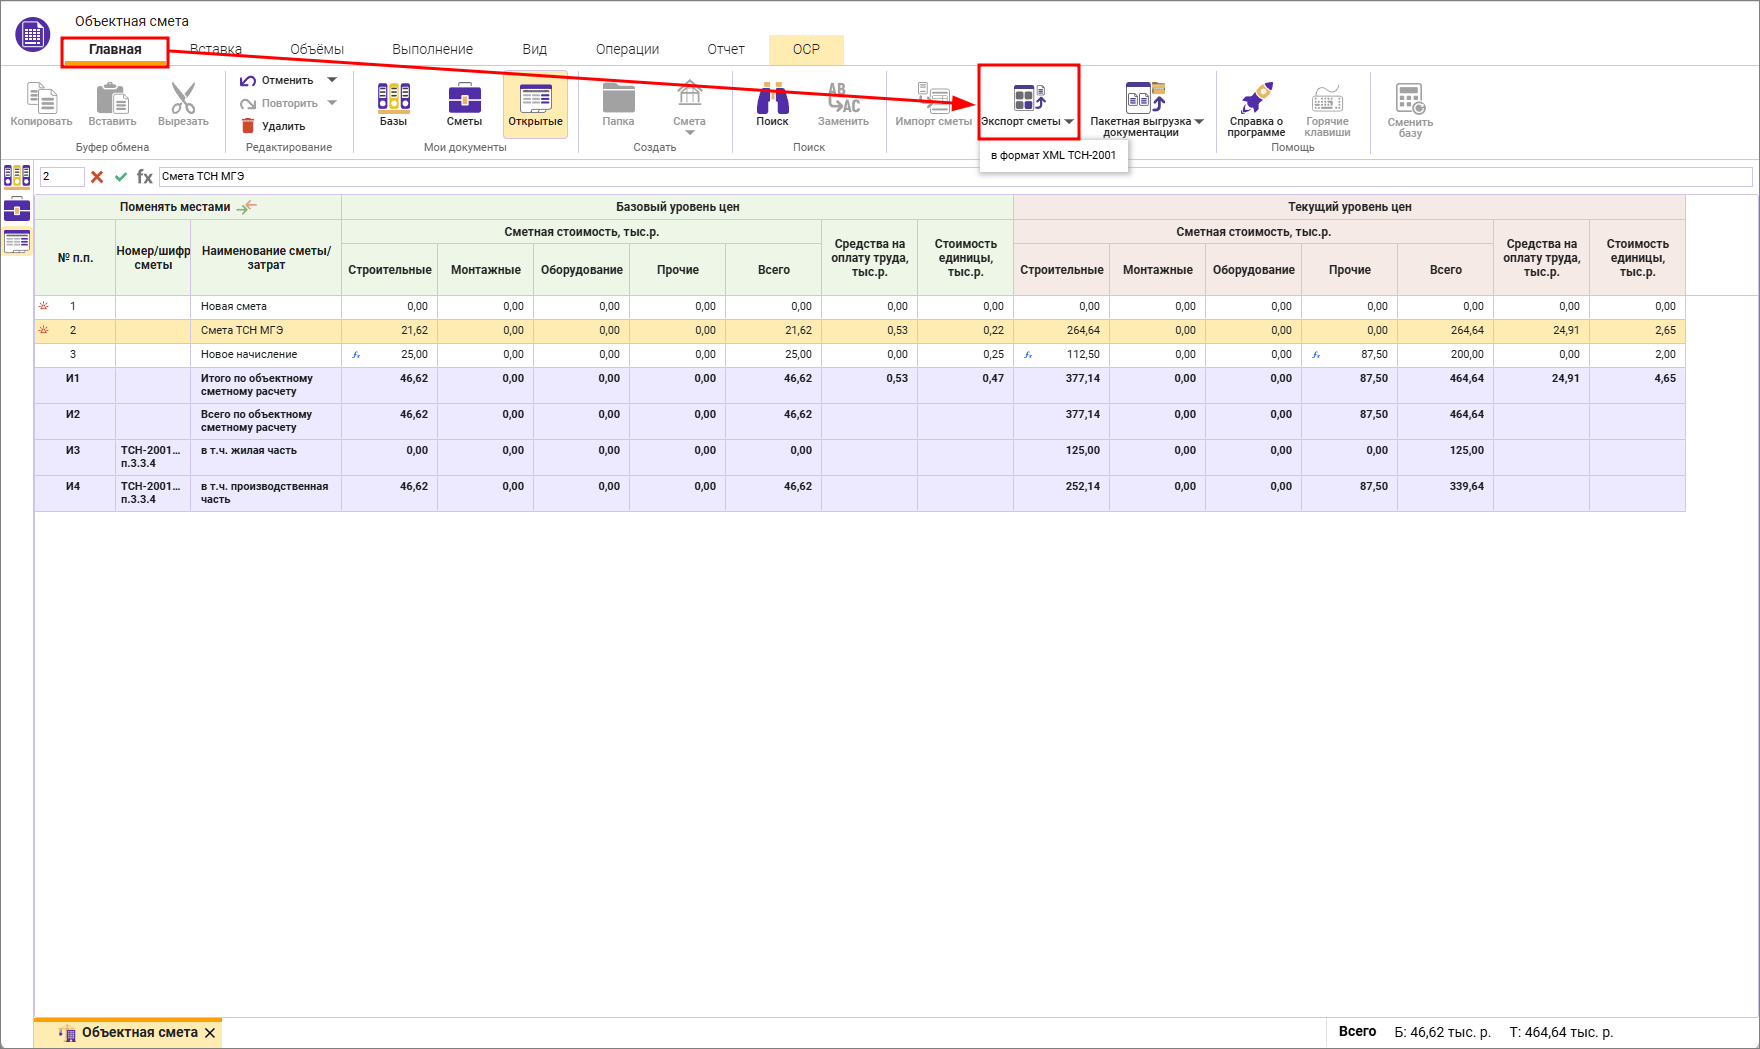Click the Удалить button
The width and height of the screenshot is (1760, 1049).
click(274, 126)
